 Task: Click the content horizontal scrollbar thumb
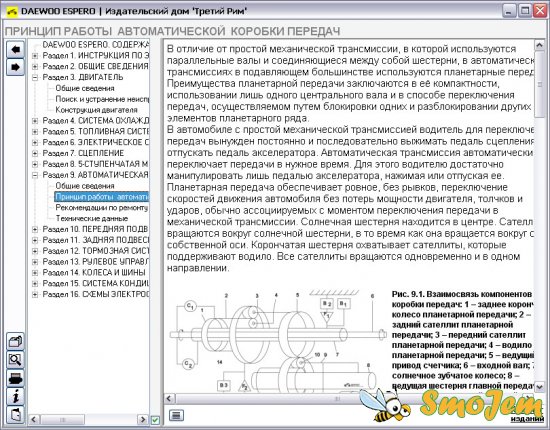[337, 399]
